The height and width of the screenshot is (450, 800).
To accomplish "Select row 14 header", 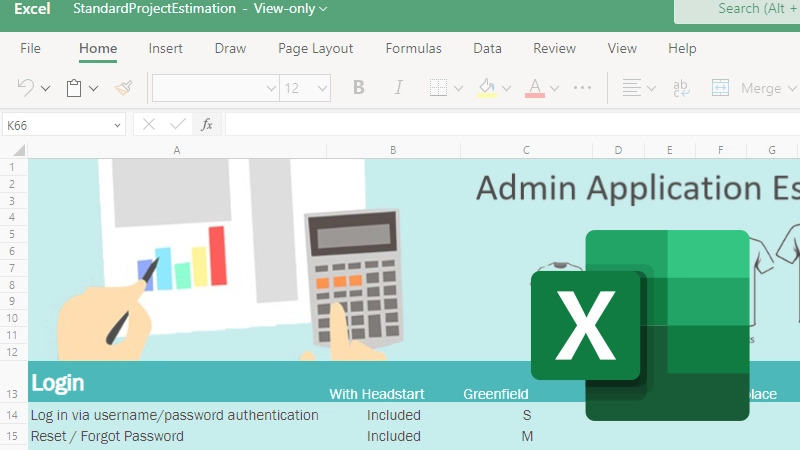I will click(x=13, y=415).
